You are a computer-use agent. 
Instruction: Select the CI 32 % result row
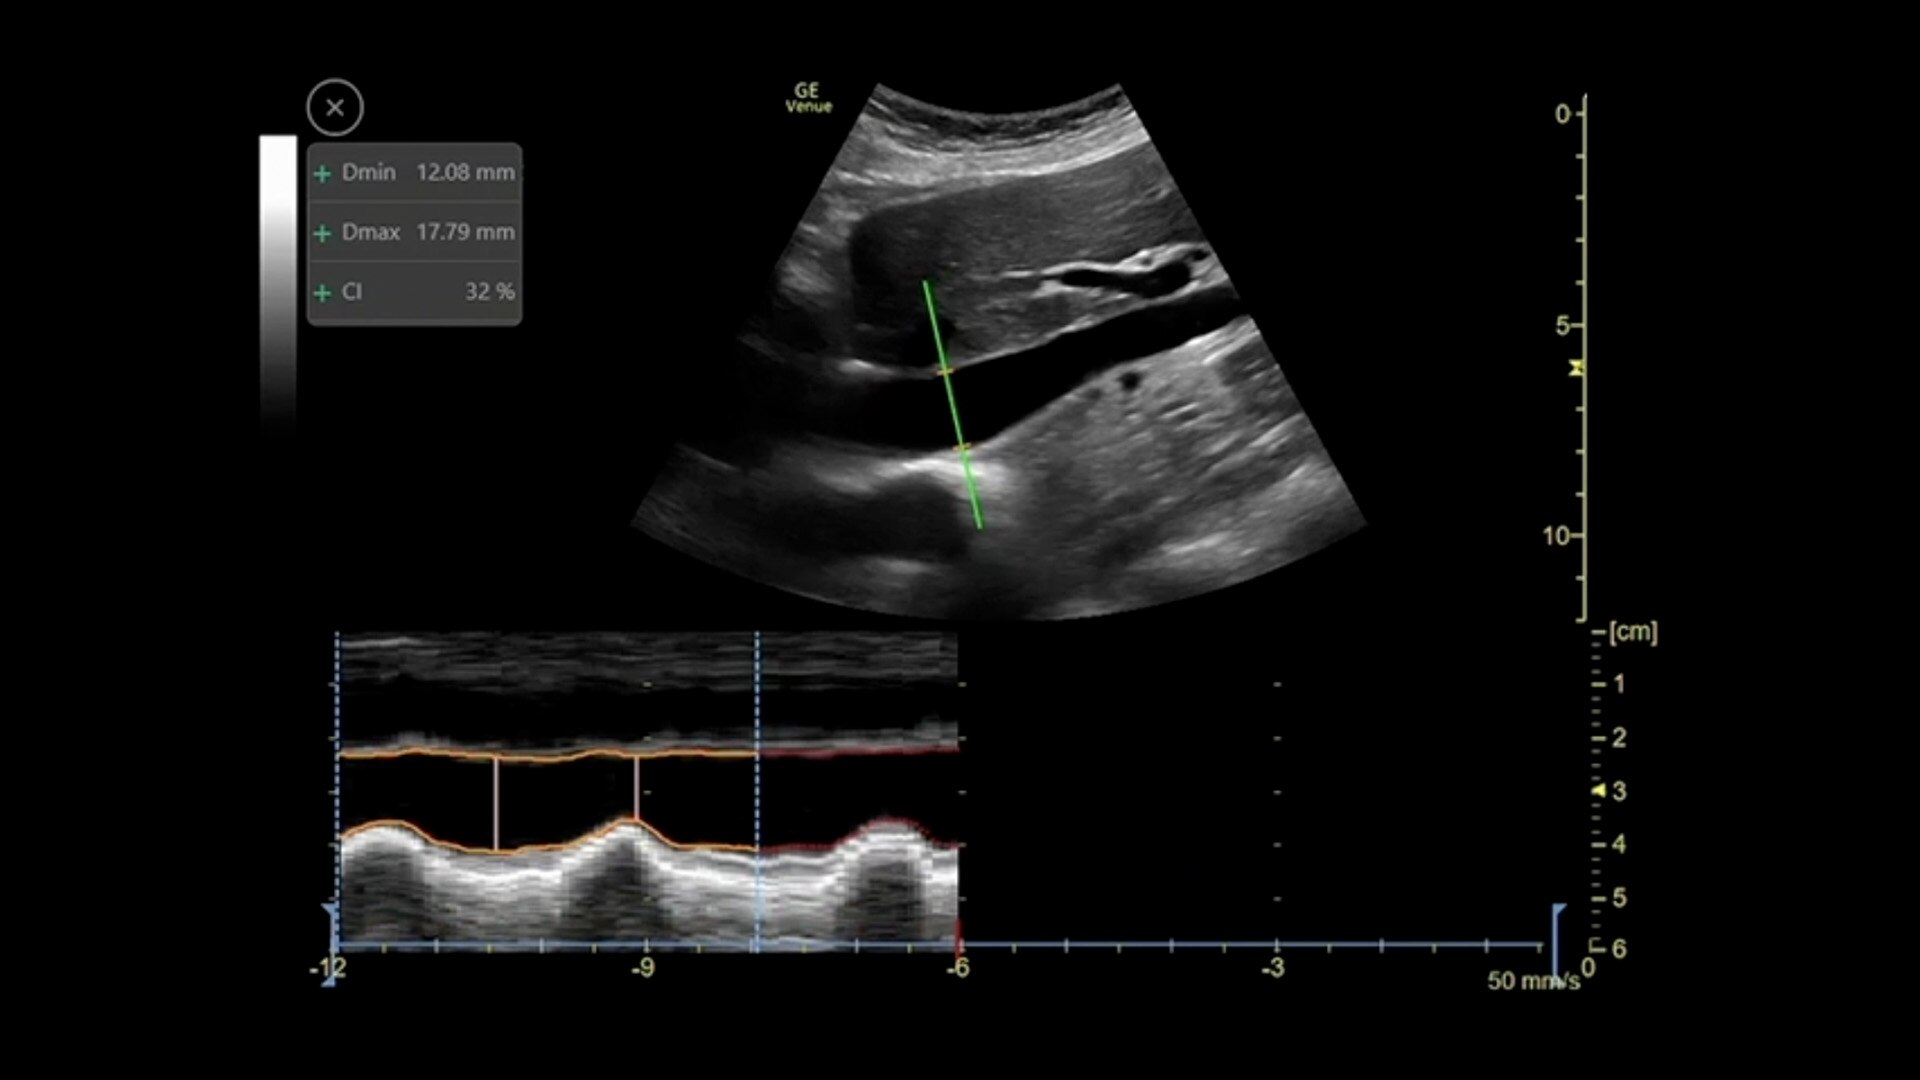[414, 292]
